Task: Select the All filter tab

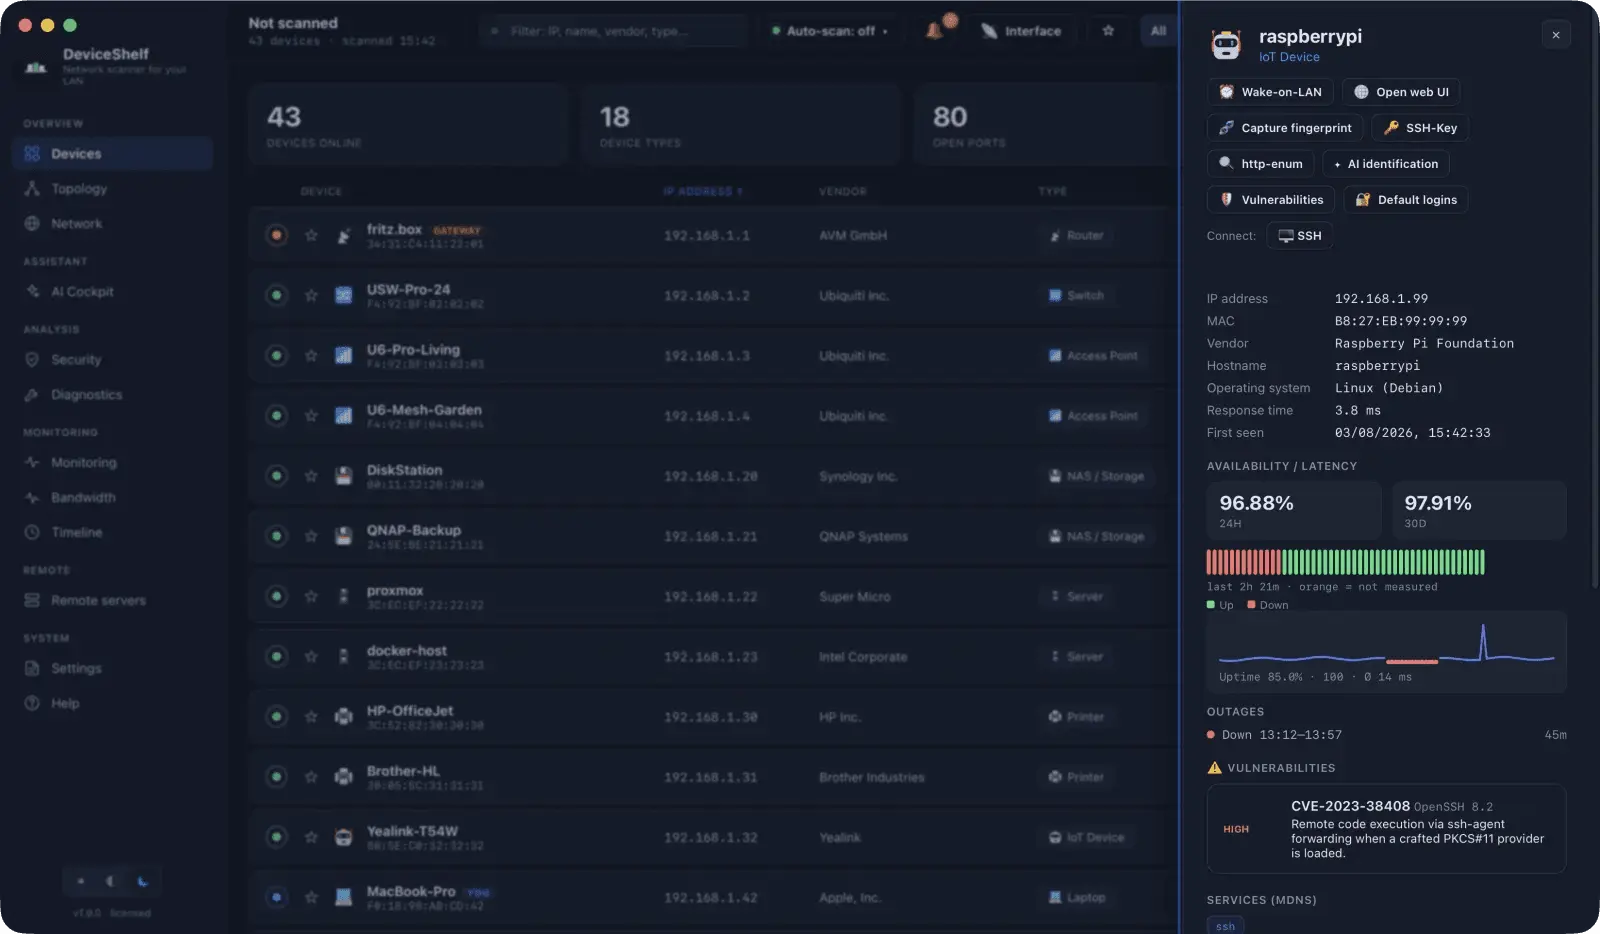Action: [x=1158, y=31]
